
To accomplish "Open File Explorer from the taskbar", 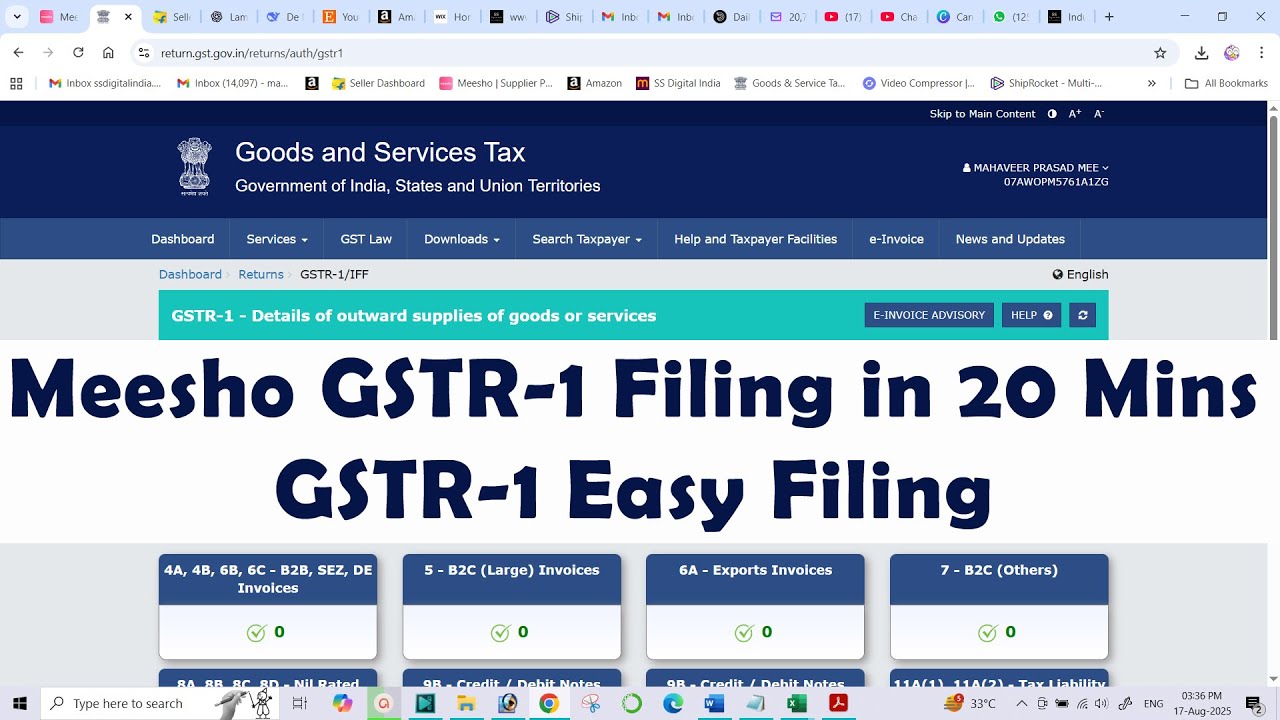I will 465,704.
